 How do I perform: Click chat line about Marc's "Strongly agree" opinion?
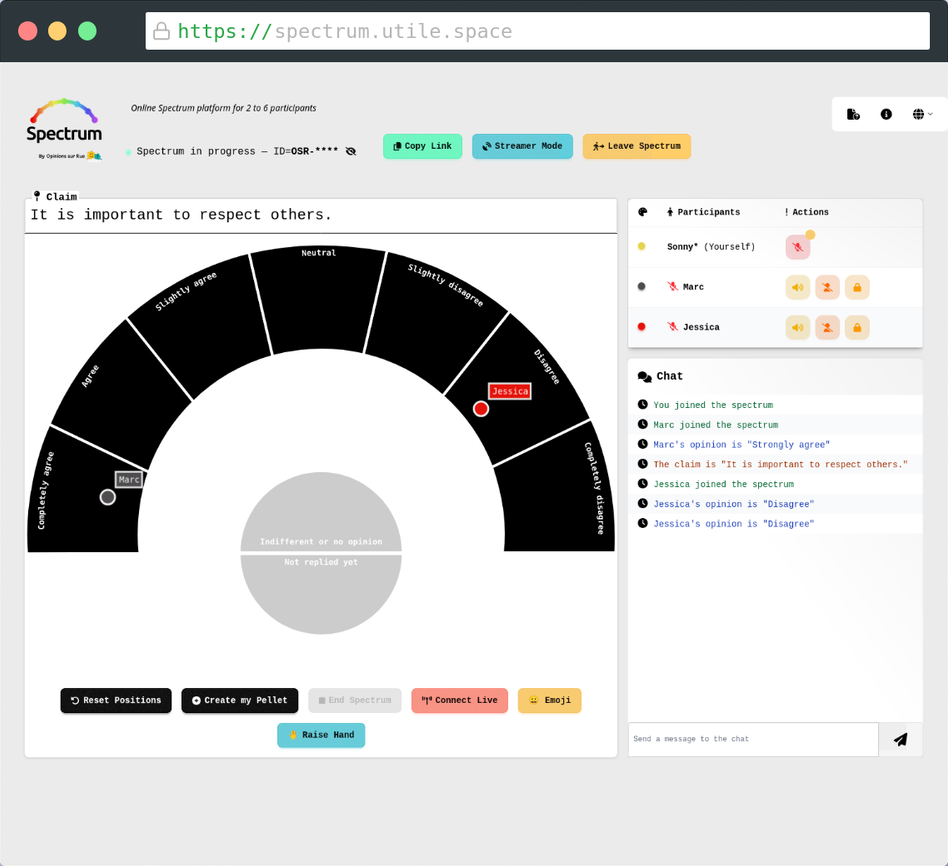pyautogui.click(x=741, y=444)
